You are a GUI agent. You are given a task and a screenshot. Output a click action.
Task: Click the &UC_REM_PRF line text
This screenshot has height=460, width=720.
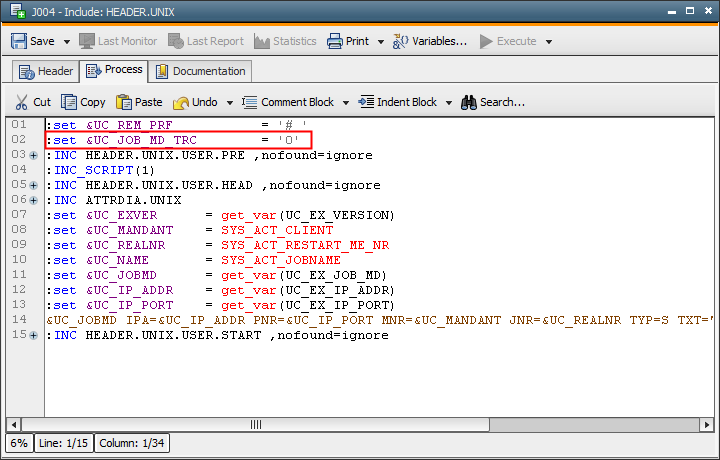pos(176,125)
